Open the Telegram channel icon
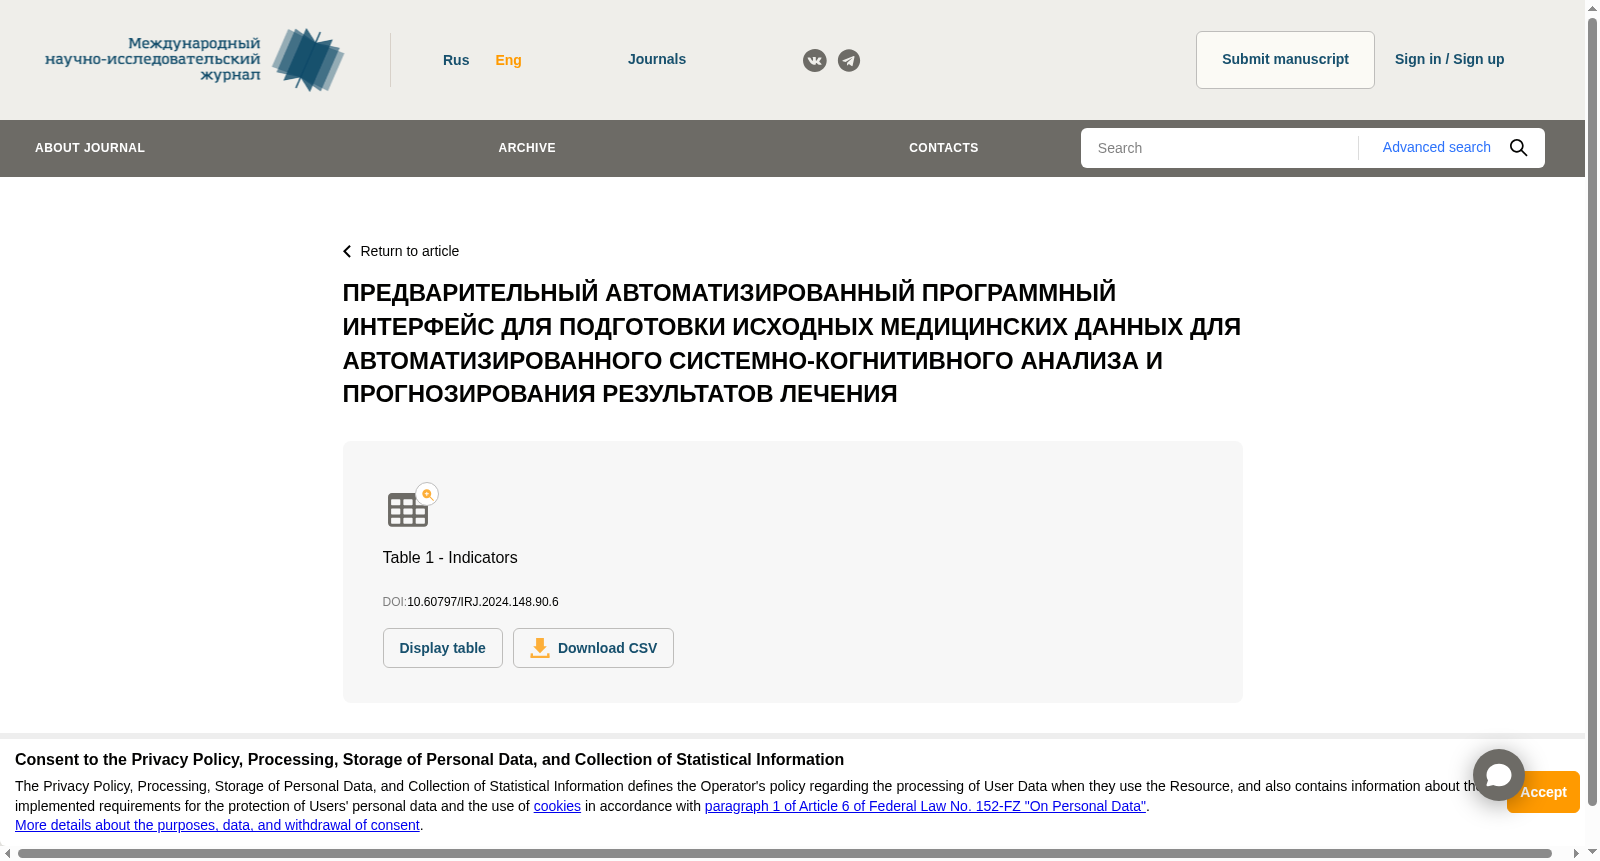Screen dimensions: 1600x861 (849, 61)
